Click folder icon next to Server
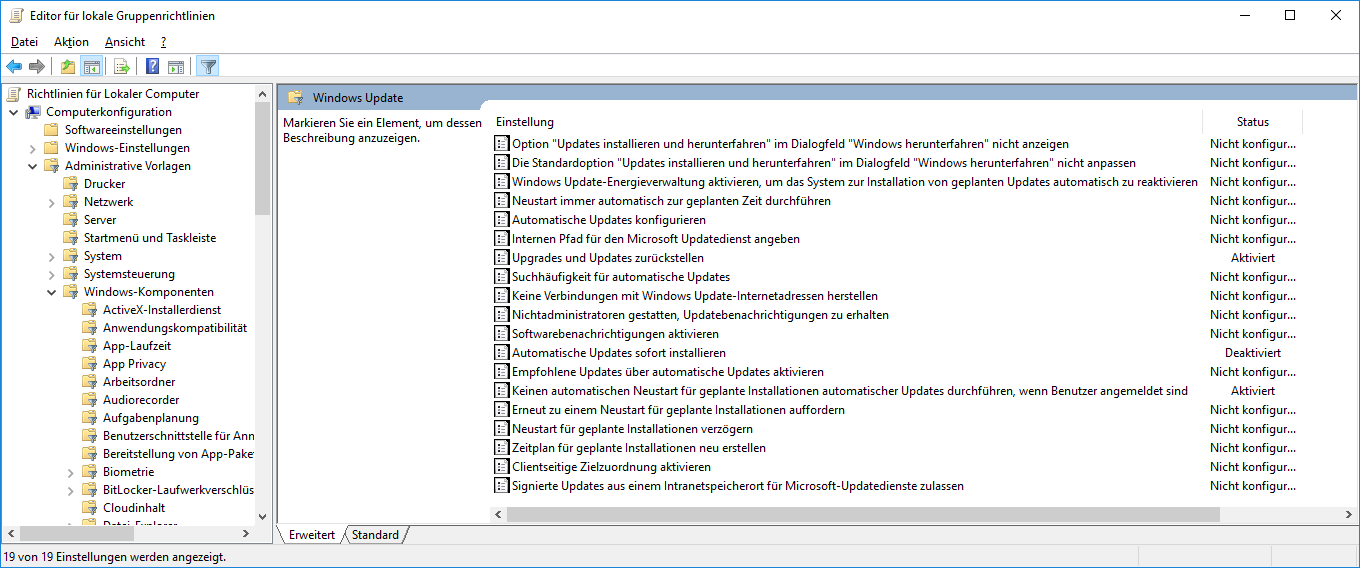The image size is (1360, 568). pyautogui.click(x=70, y=220)
